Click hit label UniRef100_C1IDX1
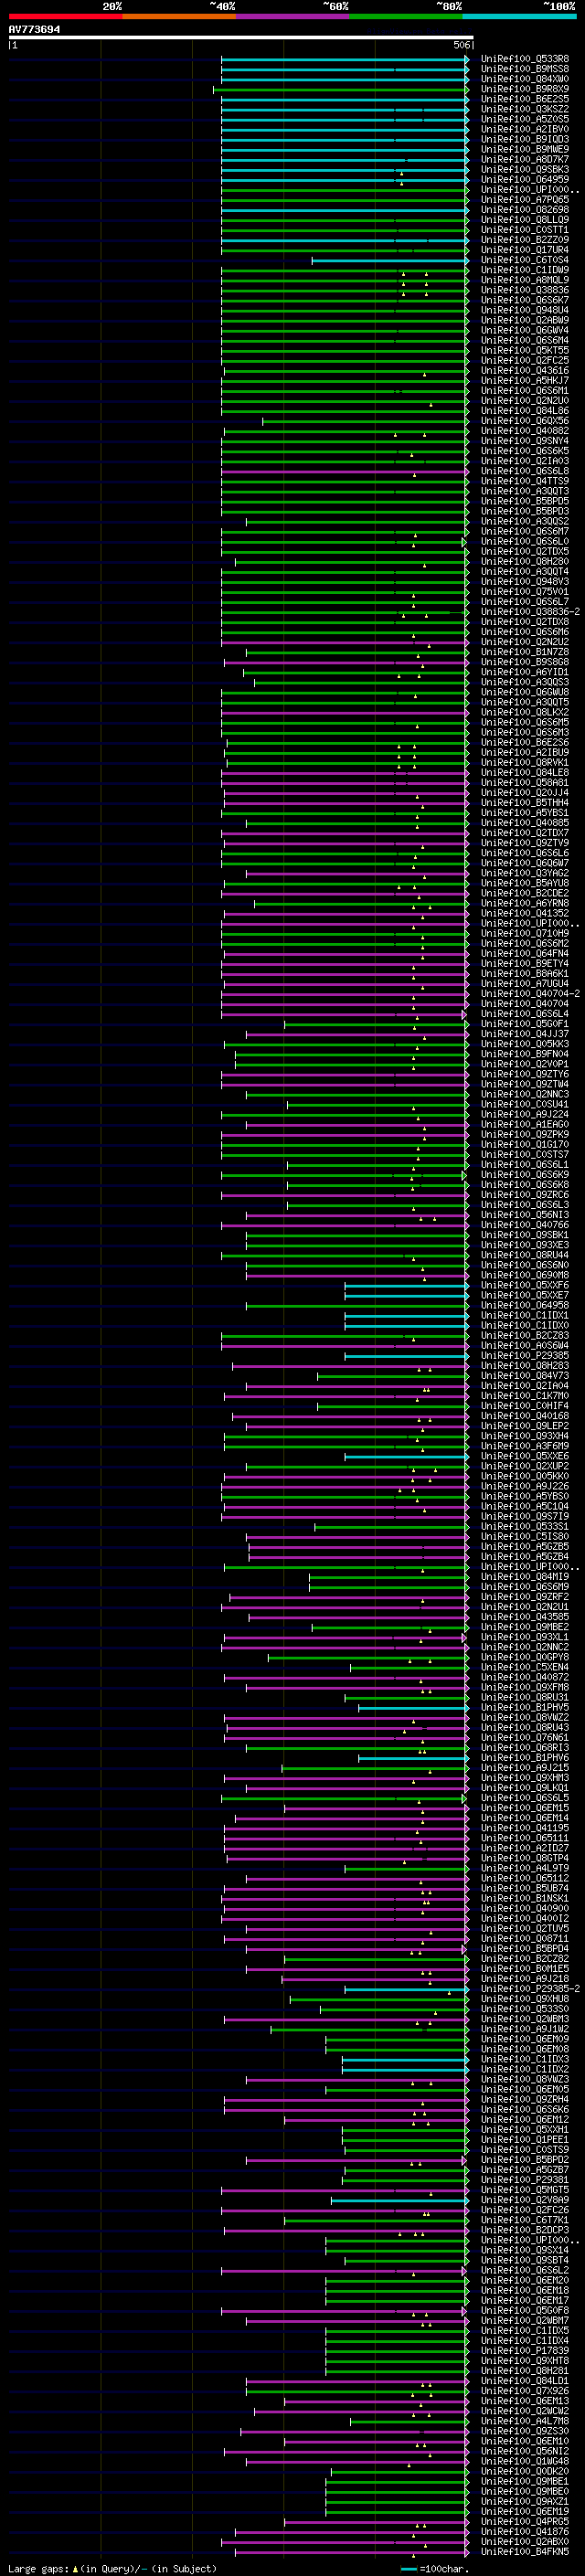This screenshot has height=2576, width=585. pos(524,1315)
